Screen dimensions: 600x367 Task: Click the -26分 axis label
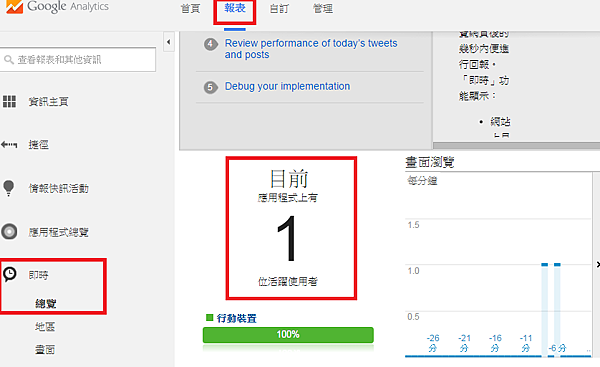pyautogui.click(x=433, y=343)
